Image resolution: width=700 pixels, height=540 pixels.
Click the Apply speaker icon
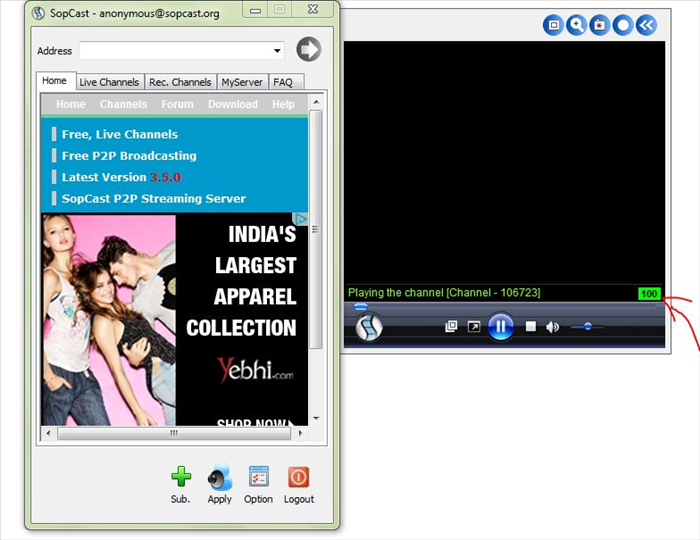tap(220, 477)
